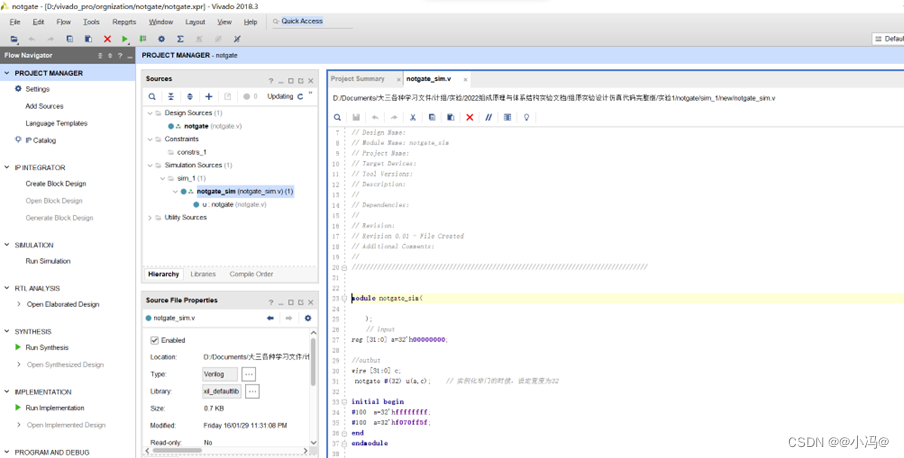Search in the Sources panel
Viewport: 904px width, 458px height.
click(x=152, y=96)
